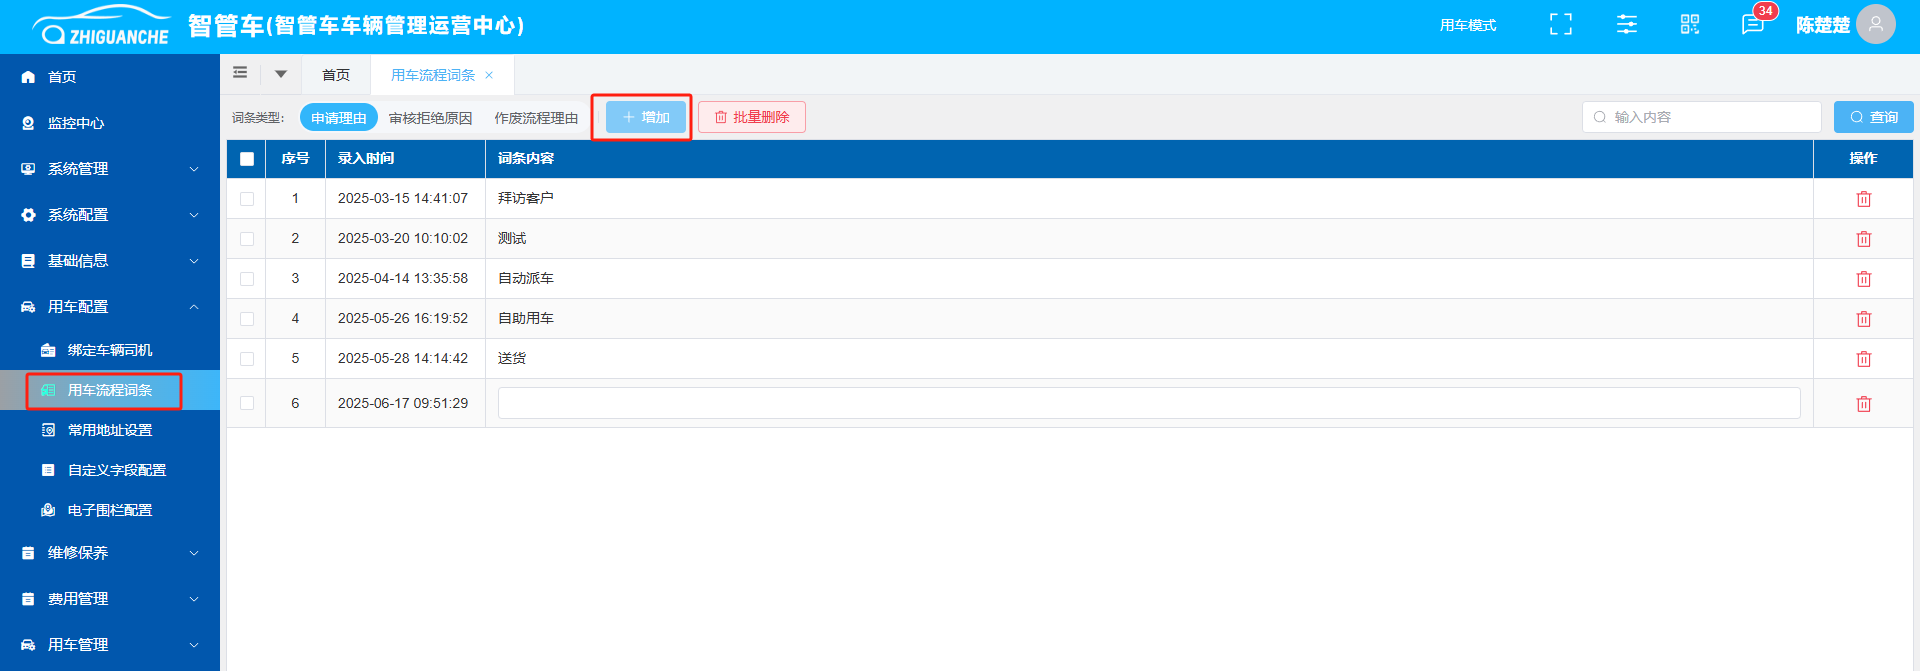Click the 批量删除 button
This screenshot has height=671, width=1920.
click(752, 118)
